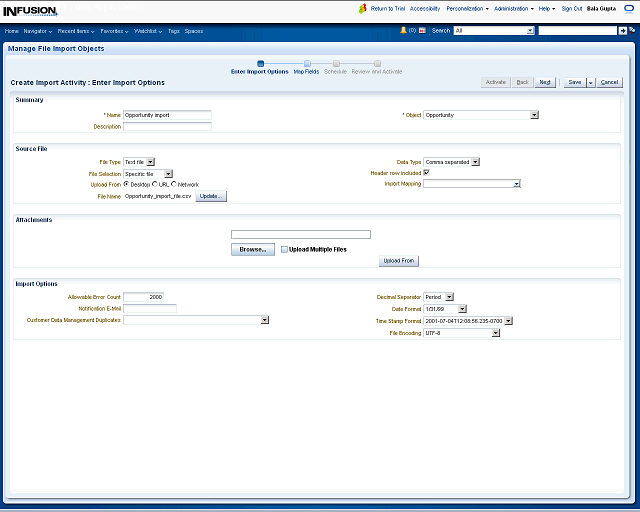
Task: Open the Save button's dropdown arrow
Action: click(590, 82)
